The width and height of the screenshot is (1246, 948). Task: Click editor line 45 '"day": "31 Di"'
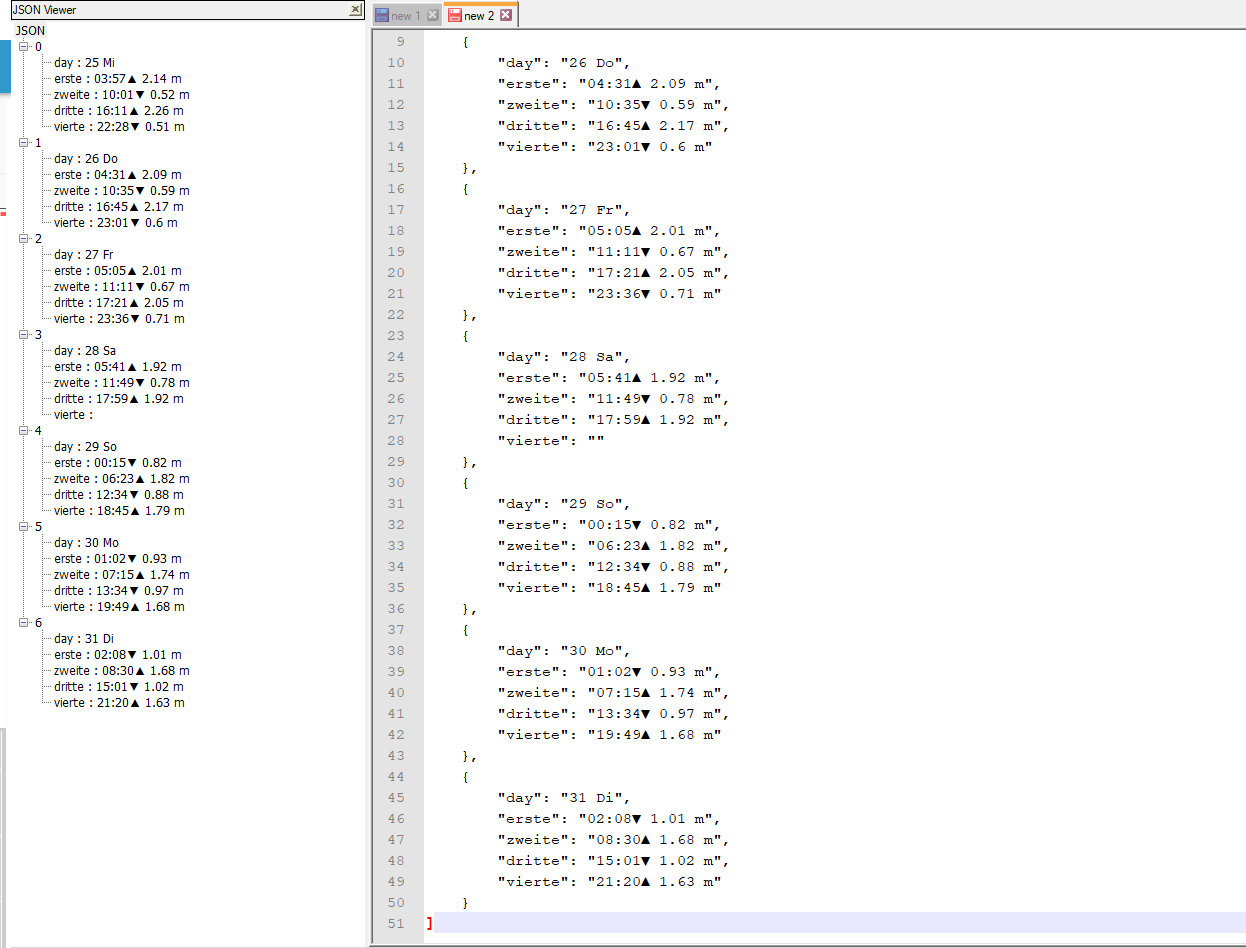point(564,798)
